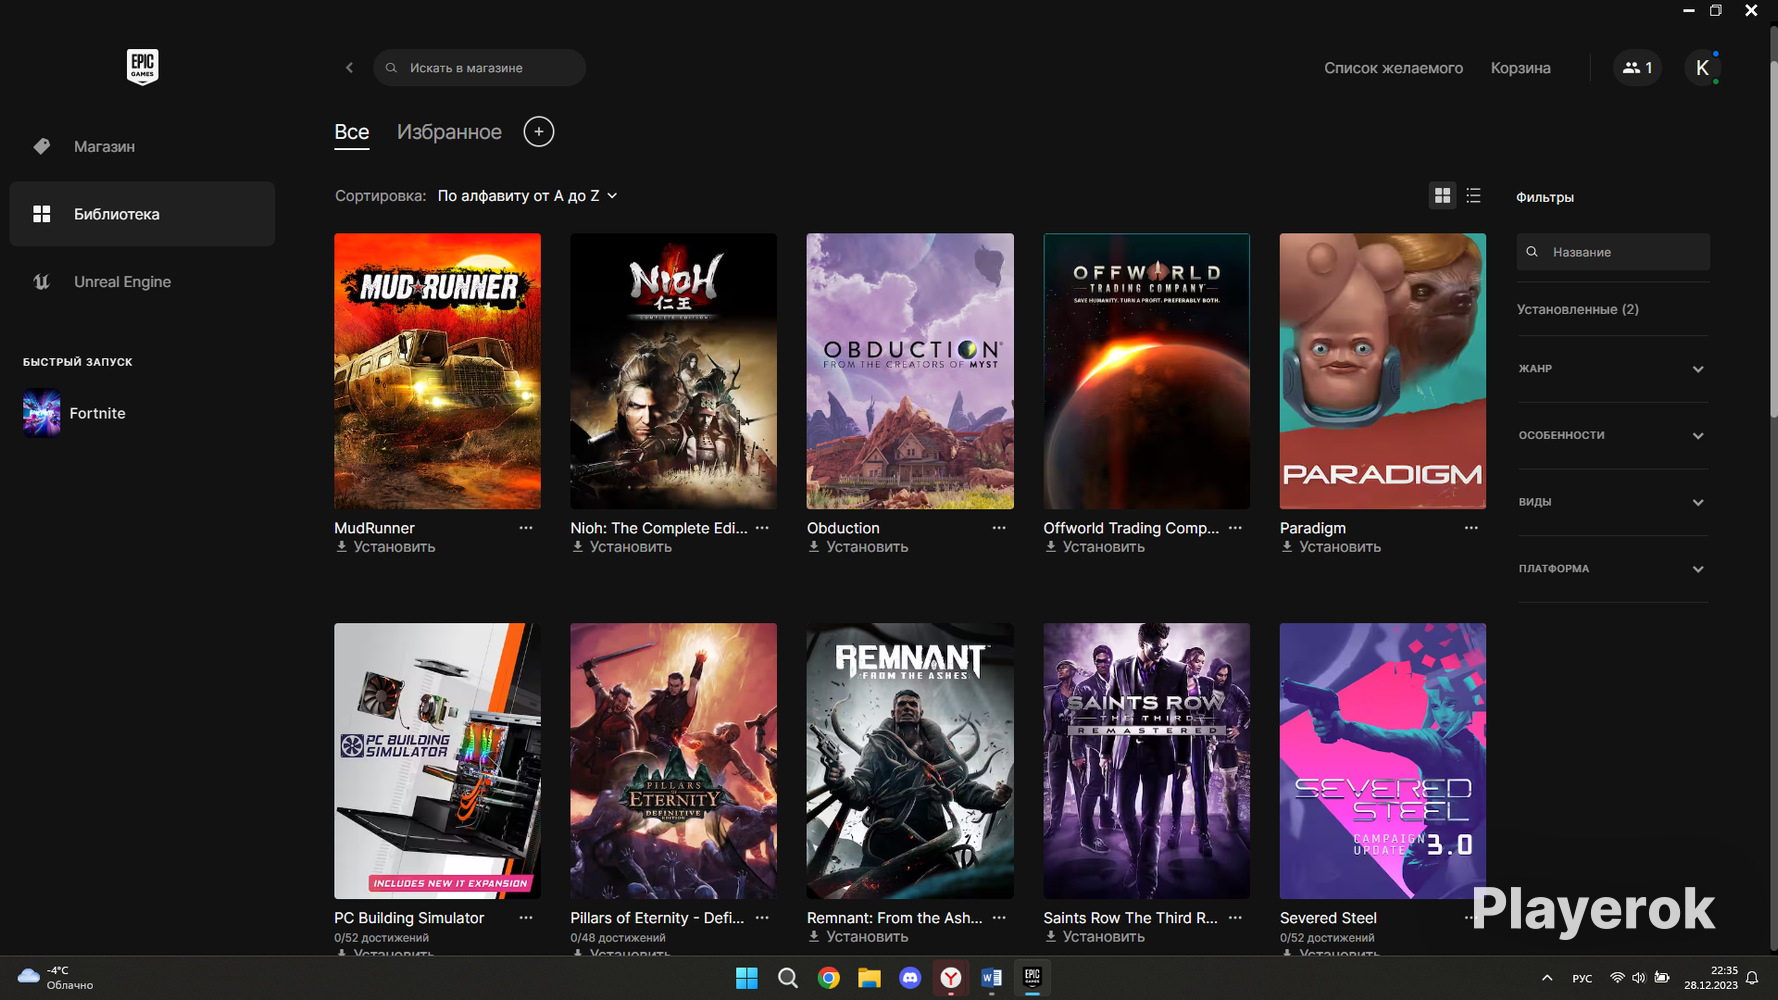The width and height of the screenshot is (1778, 1000).
Task: Expand the ОСОБЕННОСТИ filter section
Action: [1612, 436]
